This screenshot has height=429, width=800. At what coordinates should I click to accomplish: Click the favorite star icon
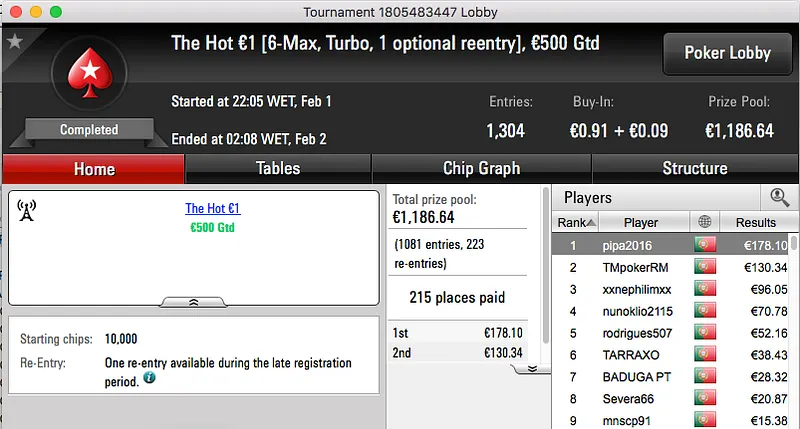(14, 41)
